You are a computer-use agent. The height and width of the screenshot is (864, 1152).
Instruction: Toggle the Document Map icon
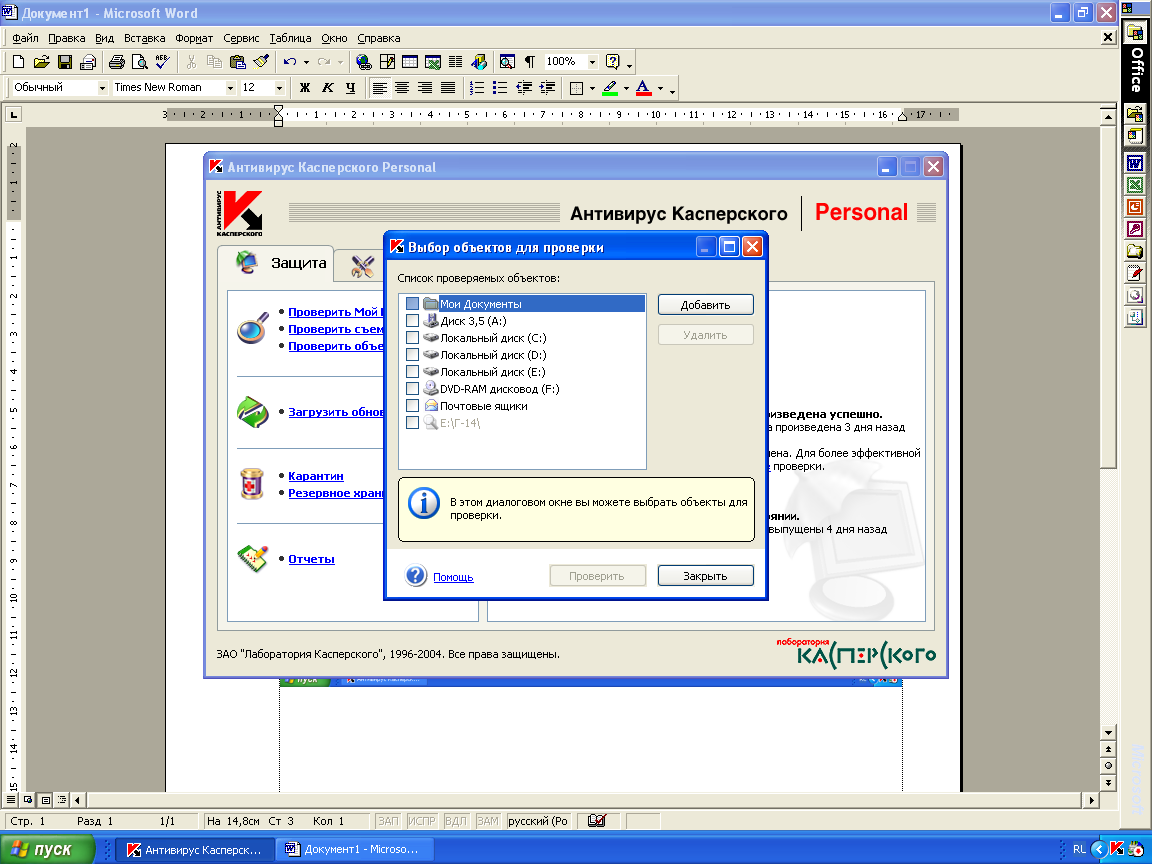pos(507,62)
